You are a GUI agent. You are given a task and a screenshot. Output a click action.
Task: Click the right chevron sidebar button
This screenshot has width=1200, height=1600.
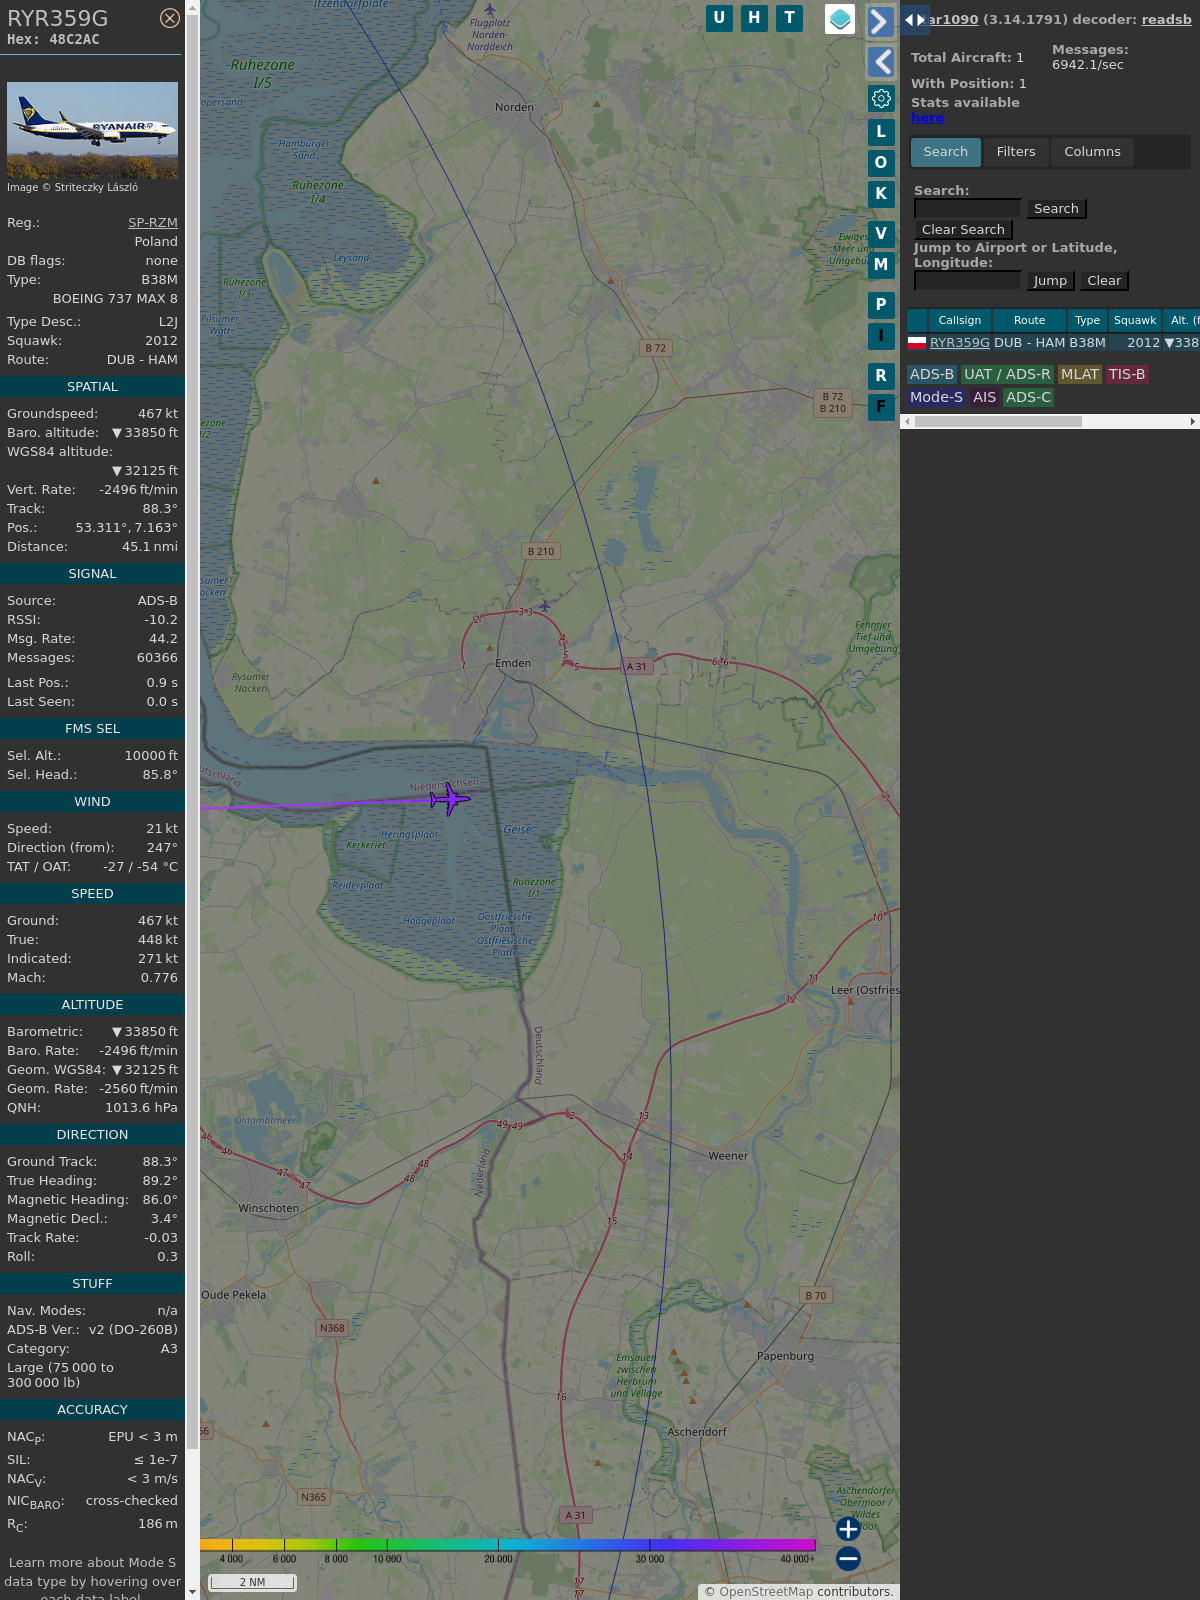[881, 21]
